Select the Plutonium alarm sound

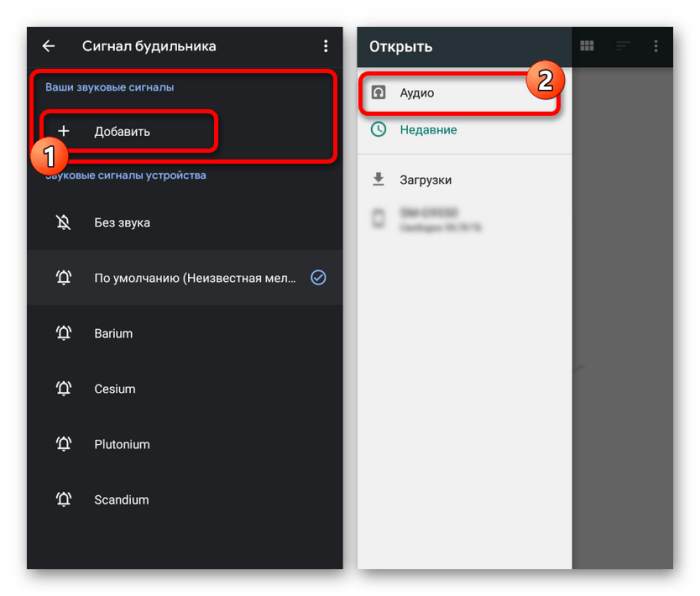[x=122, y=444]
